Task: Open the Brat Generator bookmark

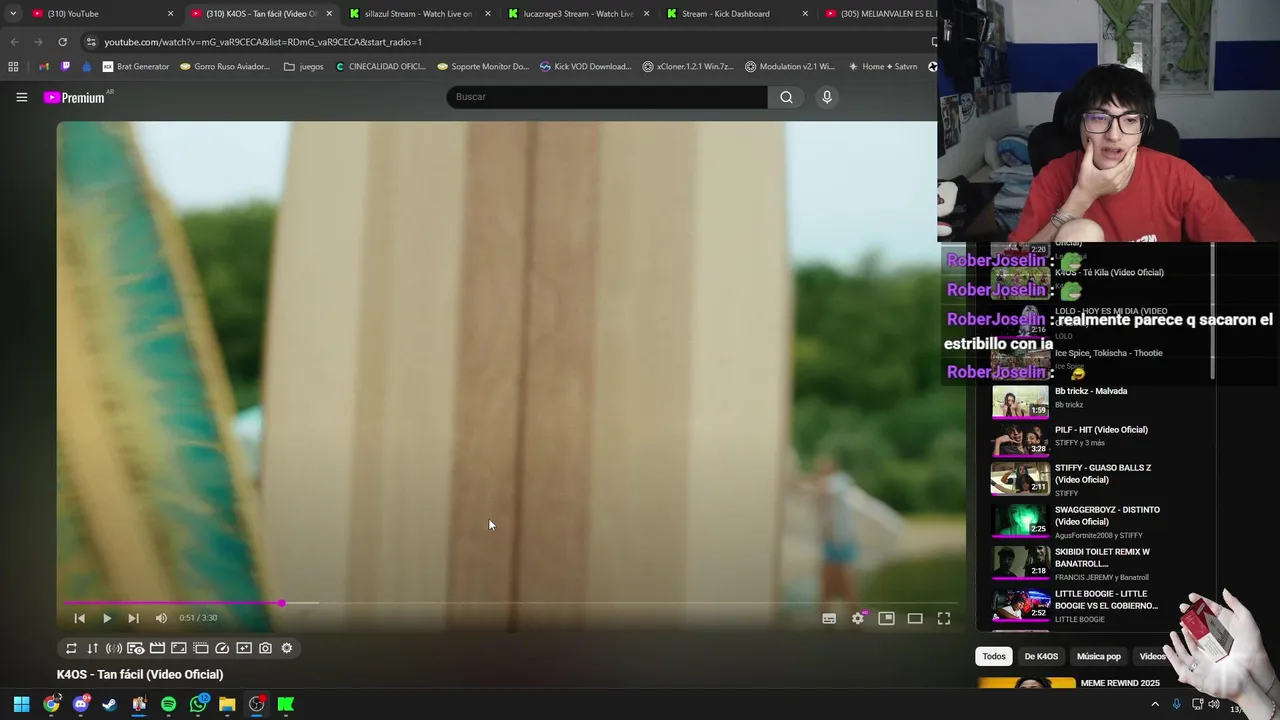Action: 136,67
